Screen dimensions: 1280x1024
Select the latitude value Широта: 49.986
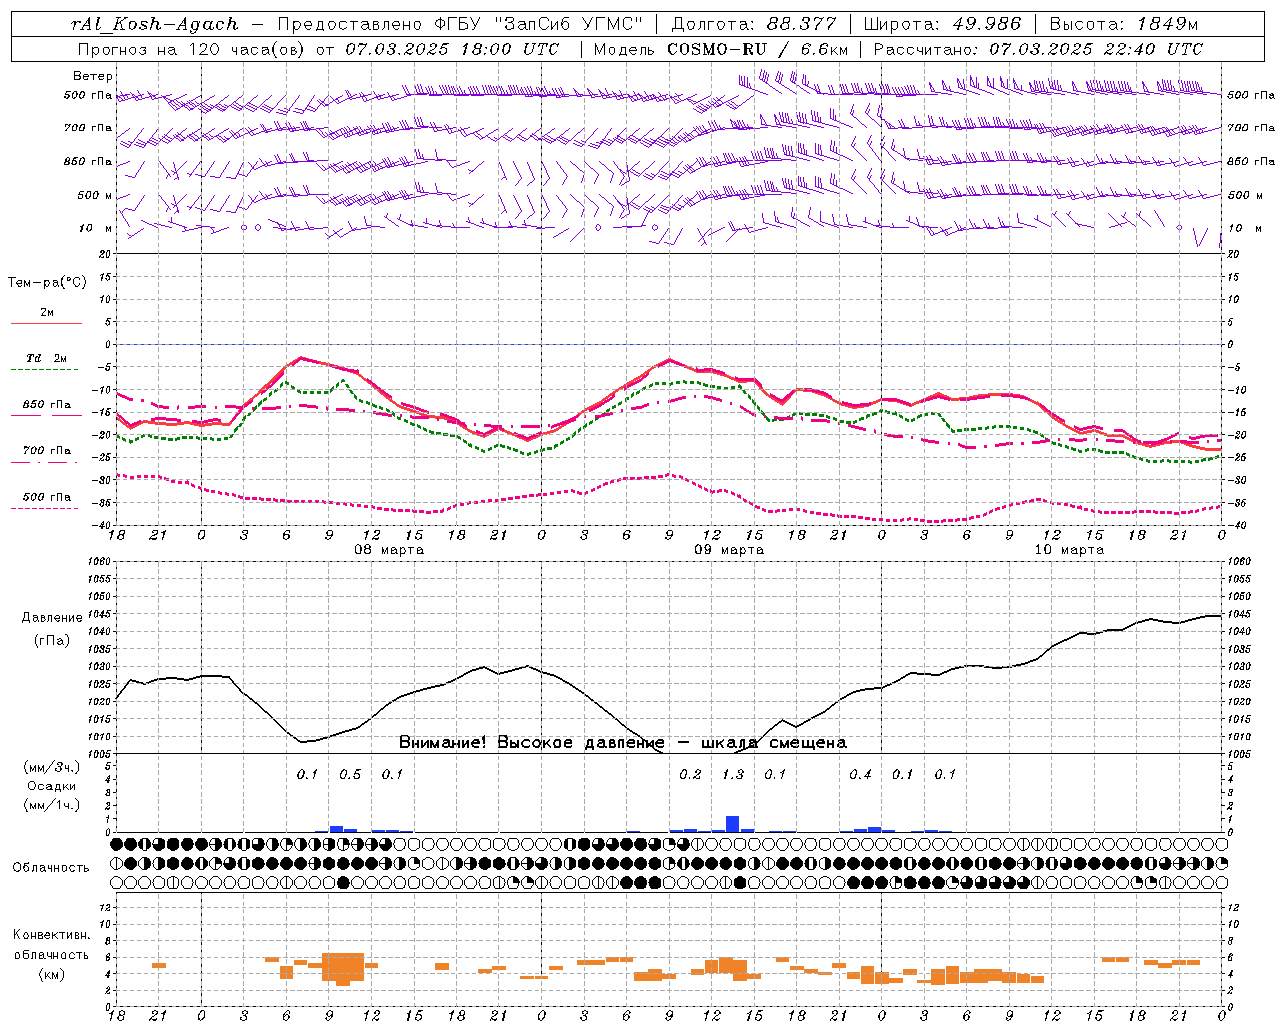point(942,24)
